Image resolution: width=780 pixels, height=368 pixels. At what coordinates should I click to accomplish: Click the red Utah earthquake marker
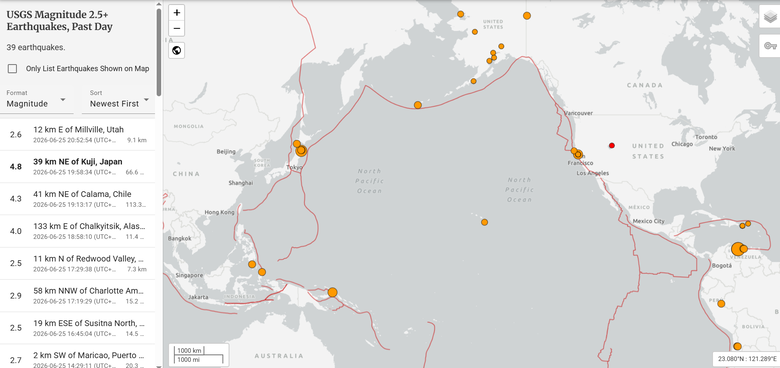tap(612, 145)
